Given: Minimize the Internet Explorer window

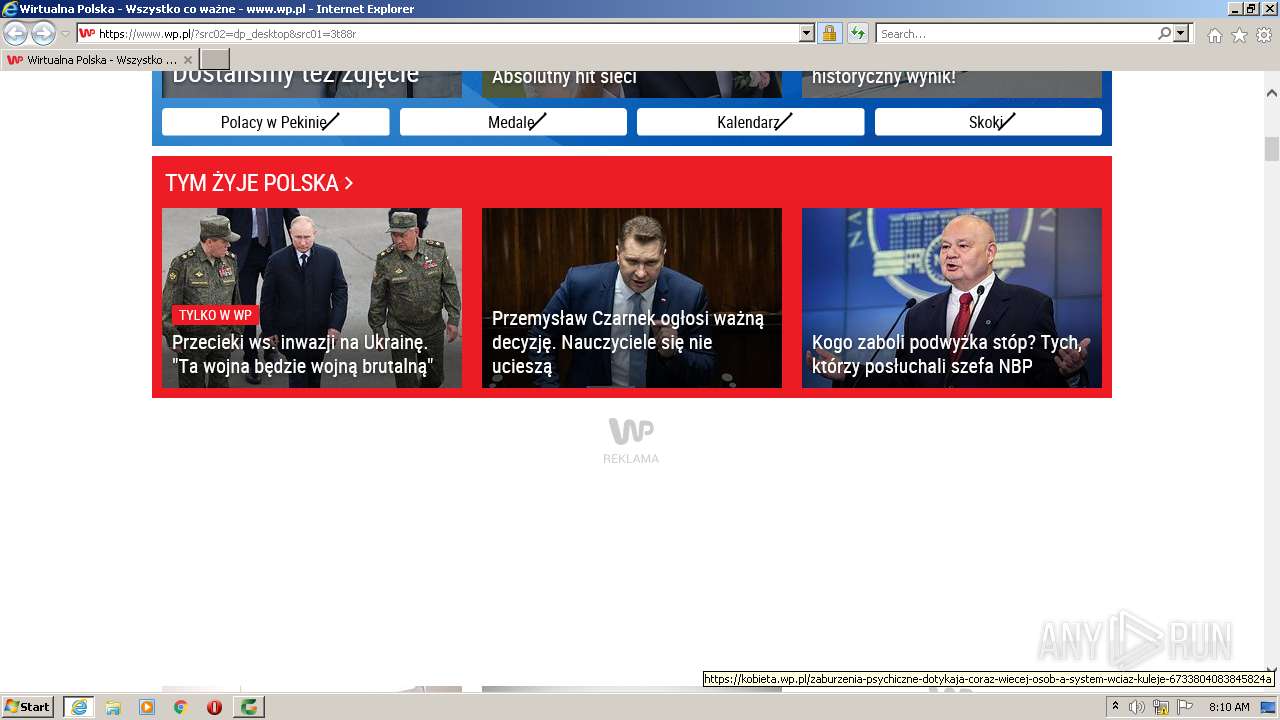Looking at the screenshot, I should click(1235, 9).
